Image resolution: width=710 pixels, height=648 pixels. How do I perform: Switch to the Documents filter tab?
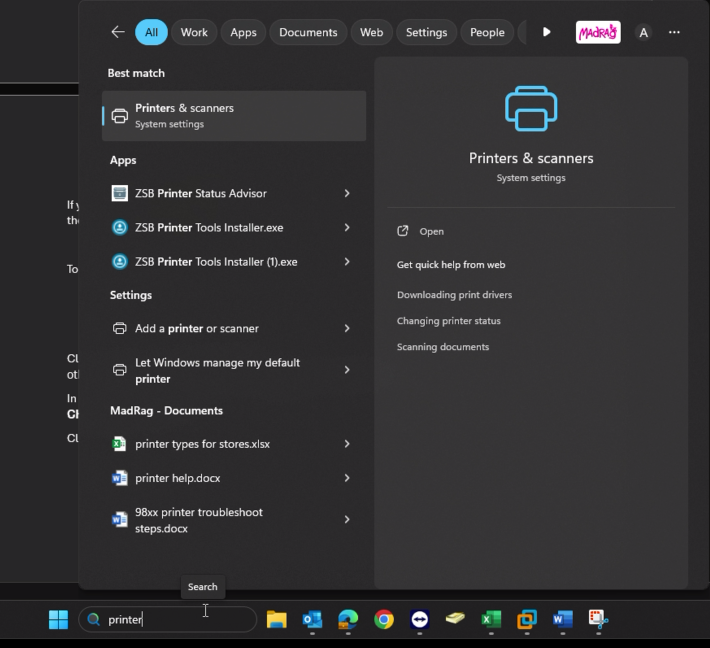coord(308,32)
